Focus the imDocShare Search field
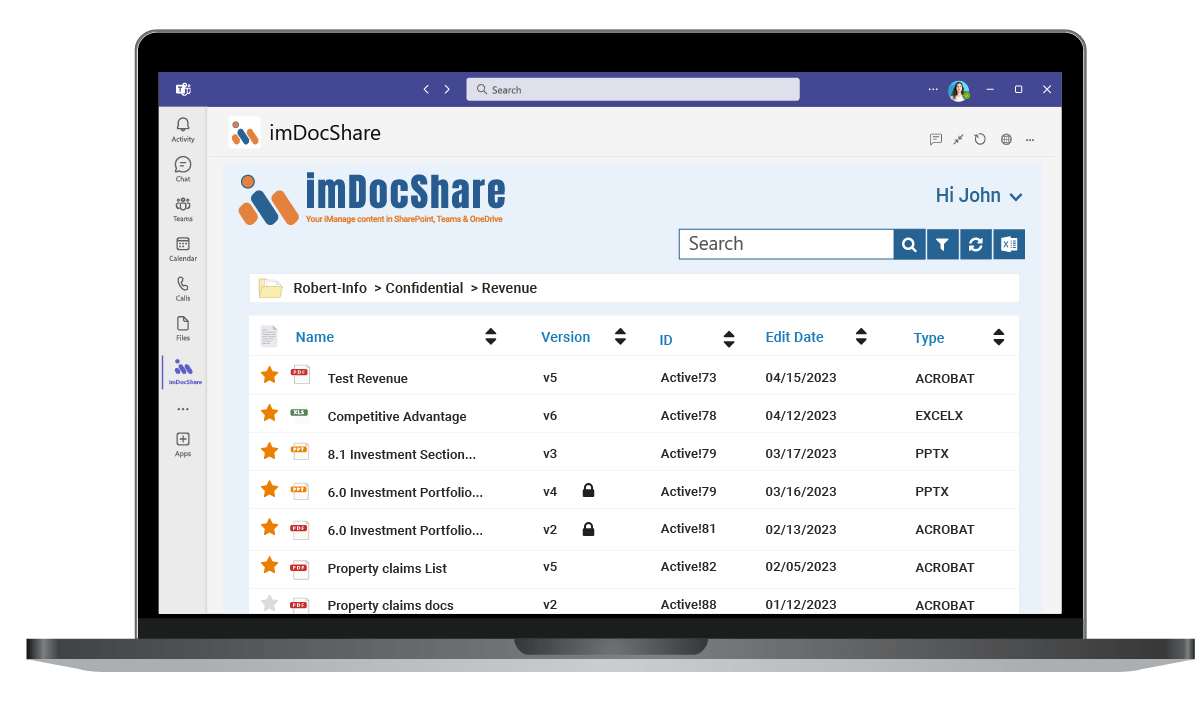This screenshot has width=1201, height=701. tap(786, 244)
